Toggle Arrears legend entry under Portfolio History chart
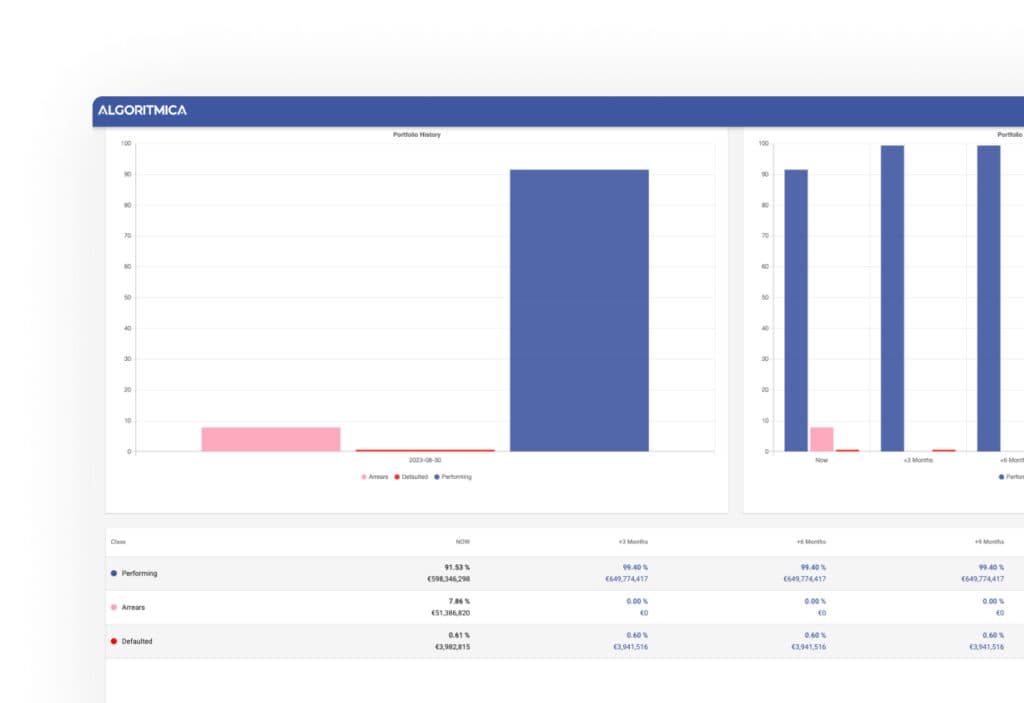 pos(375,477)
